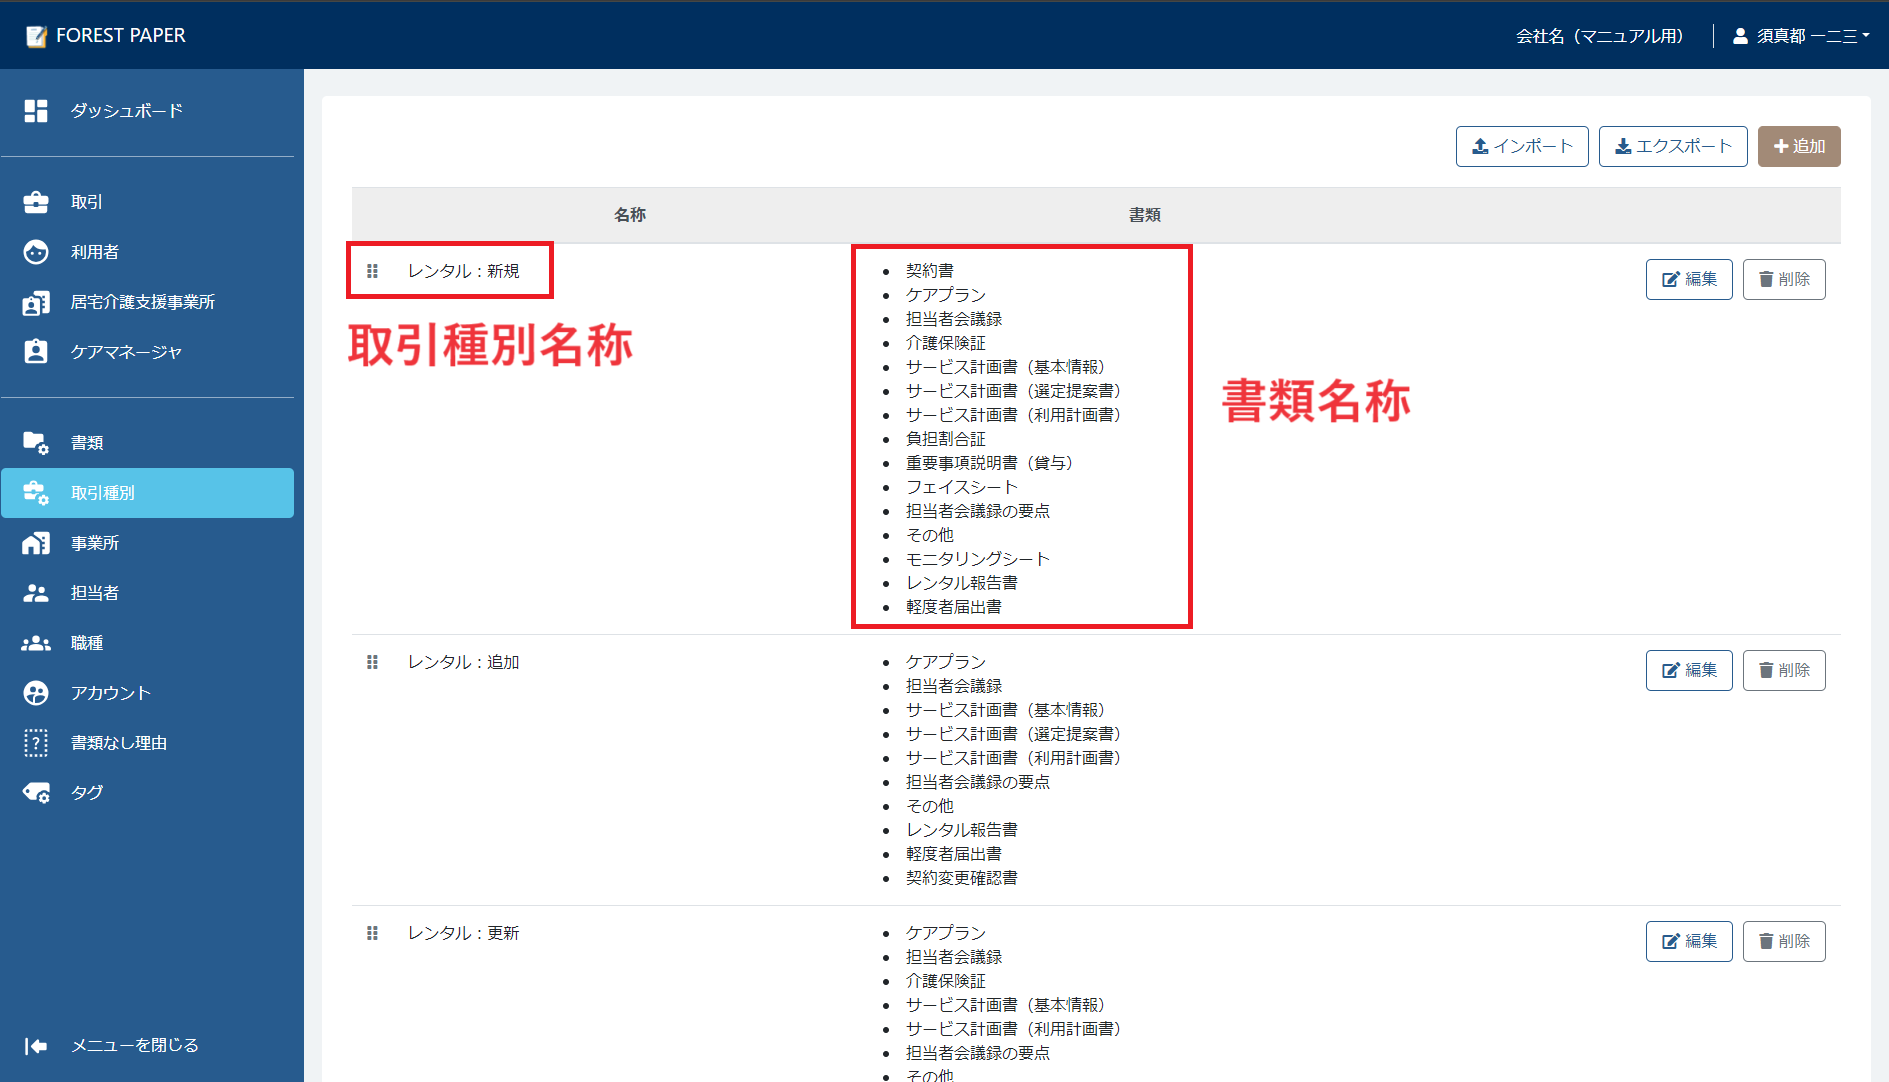Click the 事業所 office icon
1889x1082 pixels.
click(36, 542)
